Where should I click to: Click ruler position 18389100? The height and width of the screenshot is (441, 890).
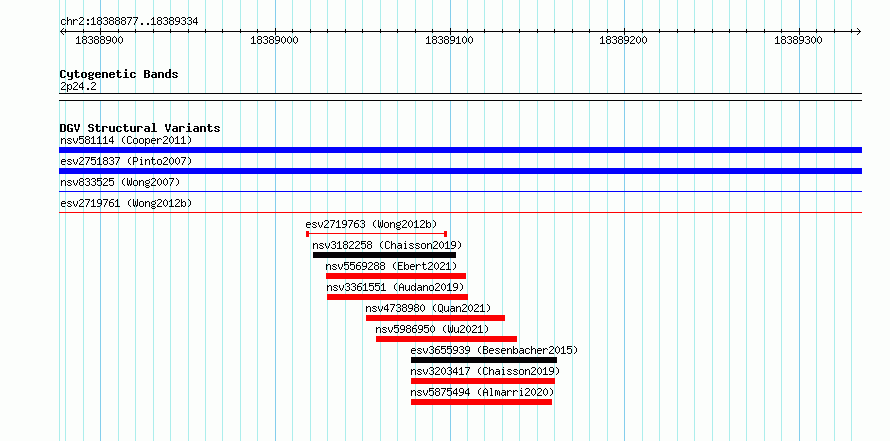448,41
